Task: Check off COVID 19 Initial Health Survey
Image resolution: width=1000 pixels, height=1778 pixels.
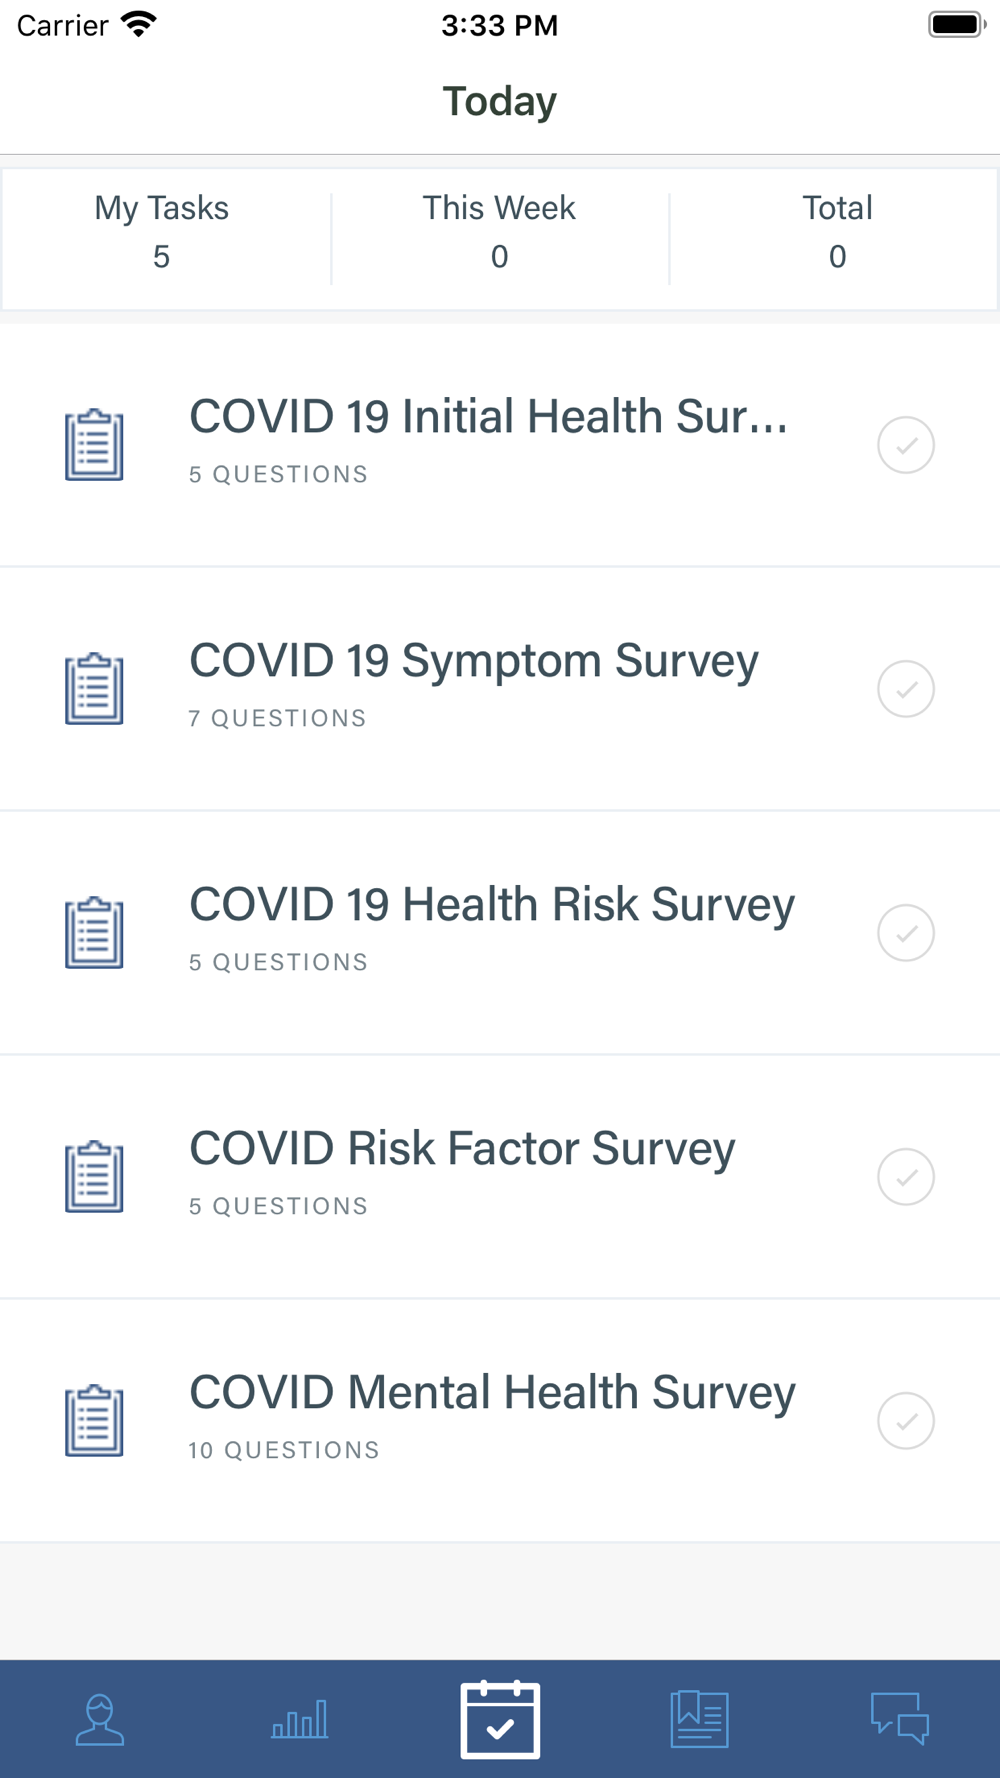Action: point(906,445)
